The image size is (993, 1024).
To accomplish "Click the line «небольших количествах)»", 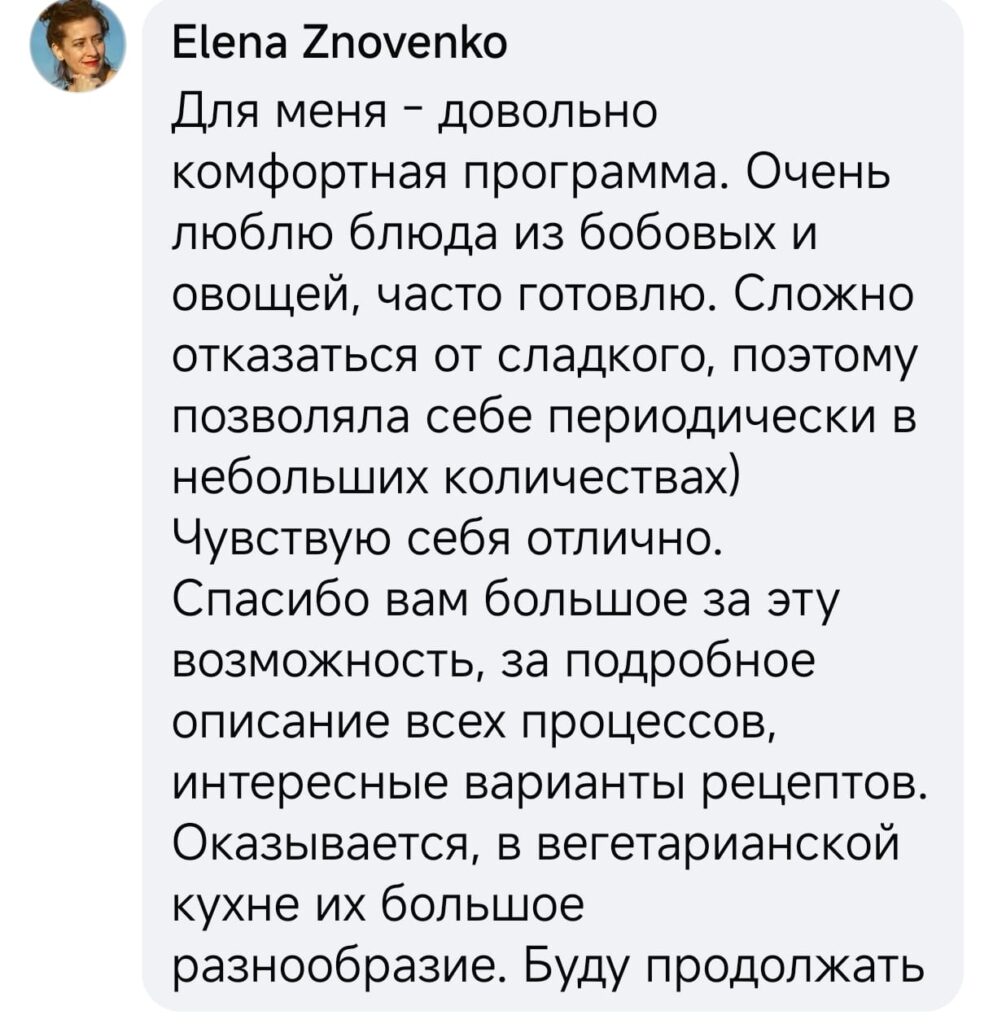I will [x=456, y=479].
